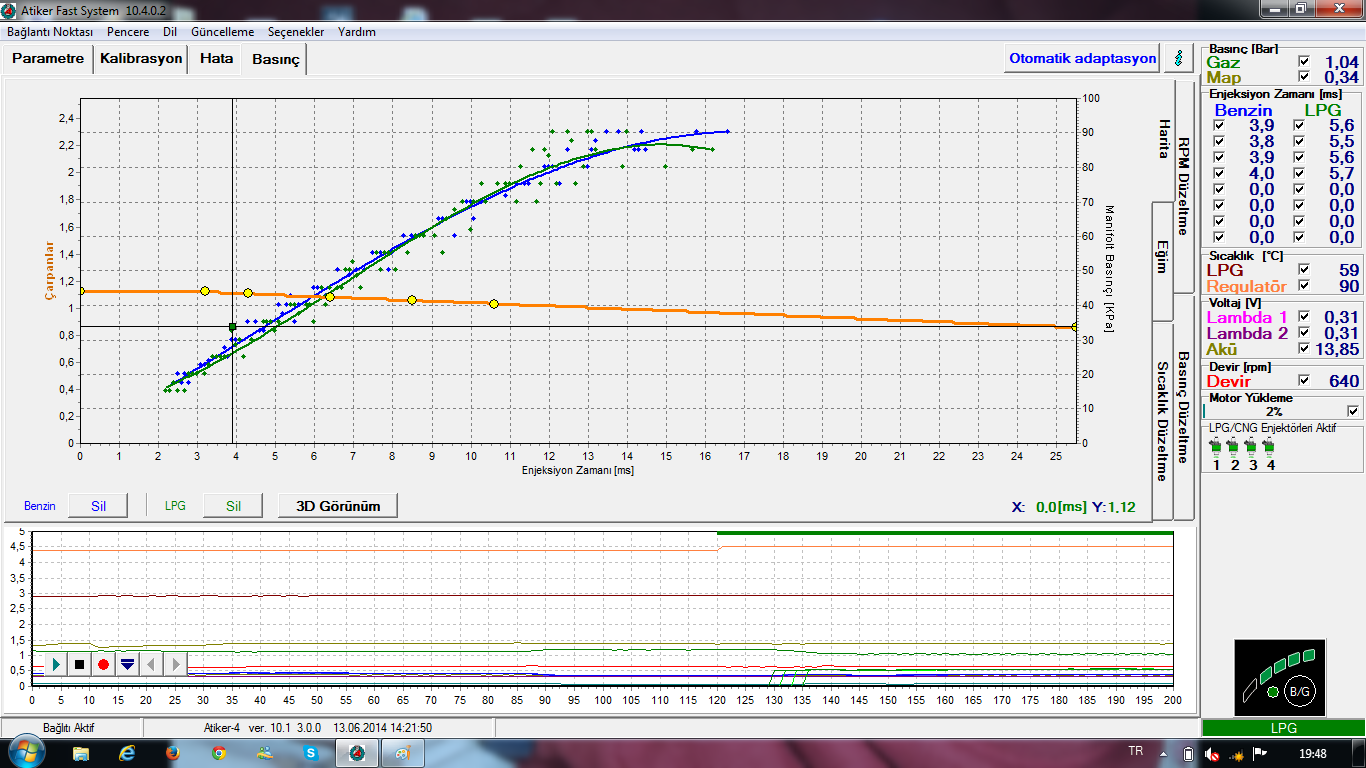Open Windows Start menu
Image resolution: width=1366 pixels, height=768 pixels.
[25, 752]
